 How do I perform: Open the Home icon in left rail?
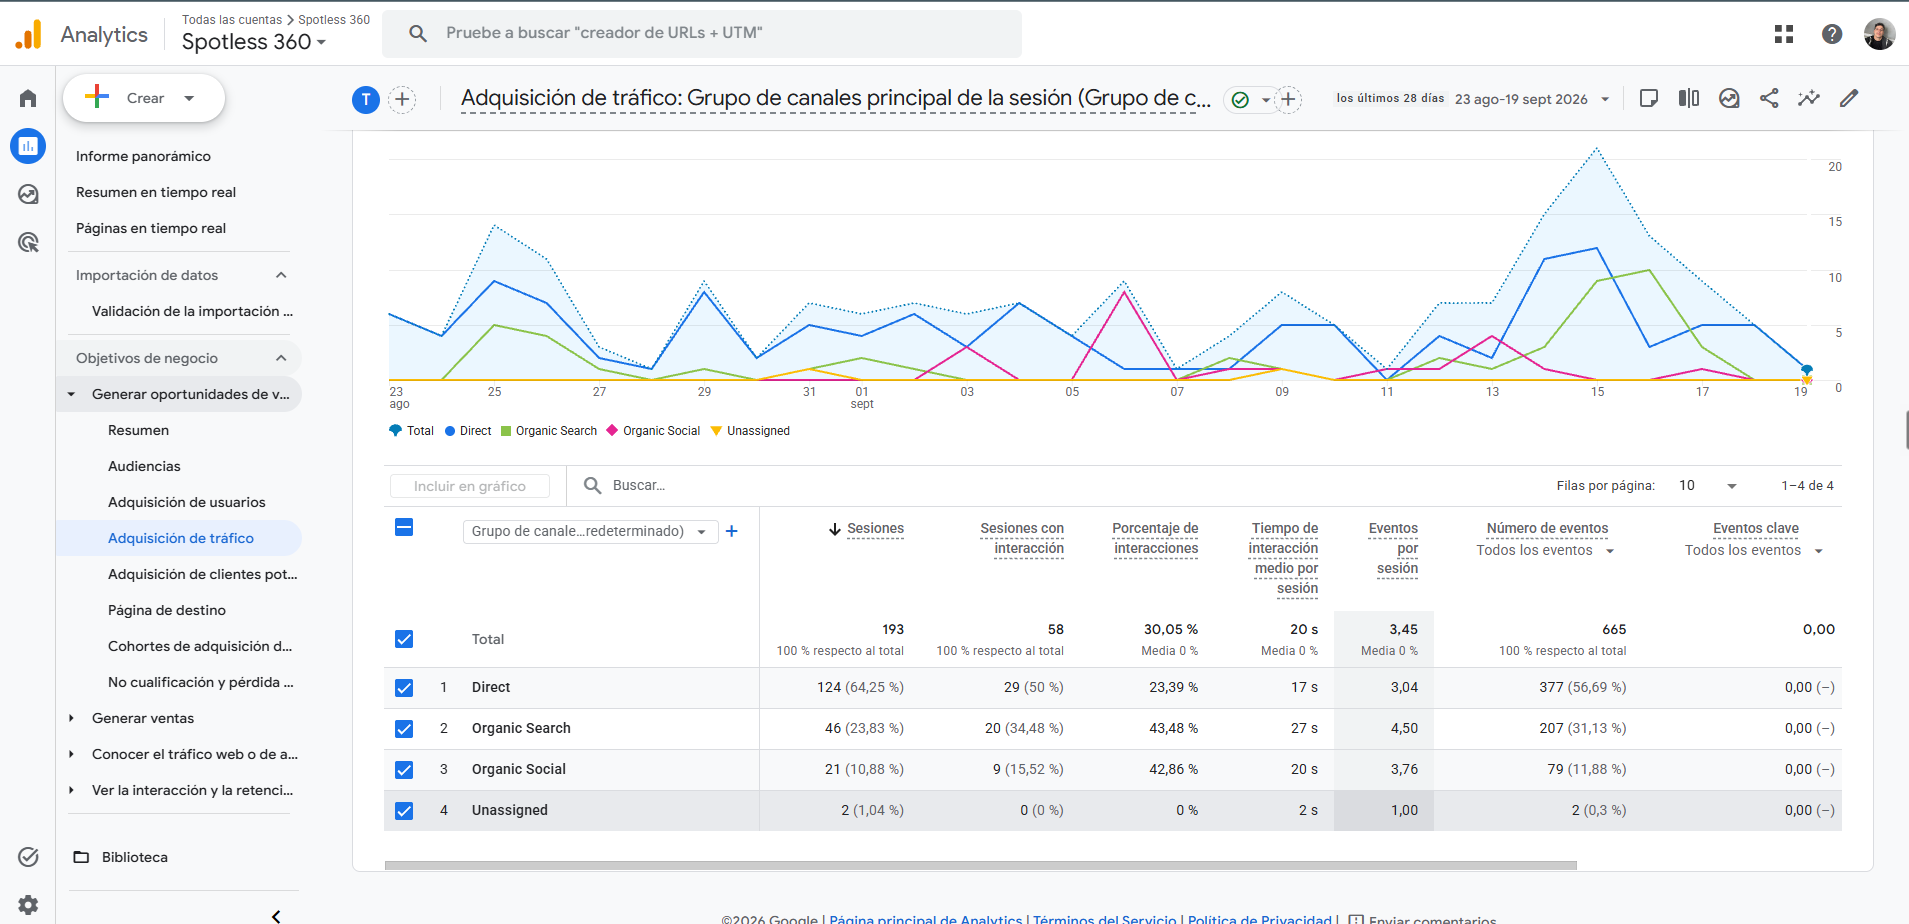coord(28,98)
